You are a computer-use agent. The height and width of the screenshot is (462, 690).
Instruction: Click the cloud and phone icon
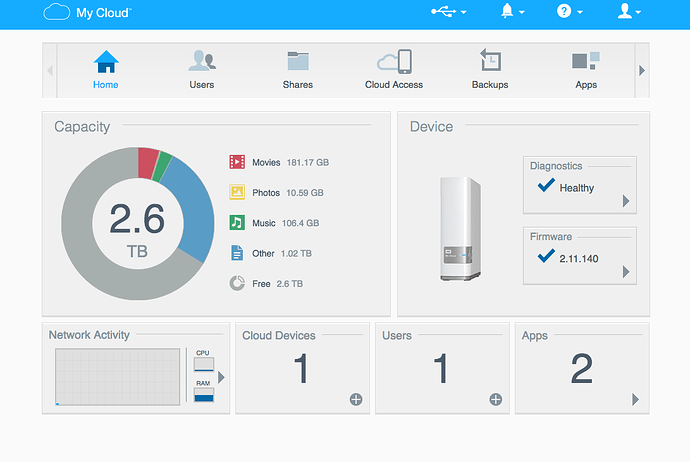395,61
